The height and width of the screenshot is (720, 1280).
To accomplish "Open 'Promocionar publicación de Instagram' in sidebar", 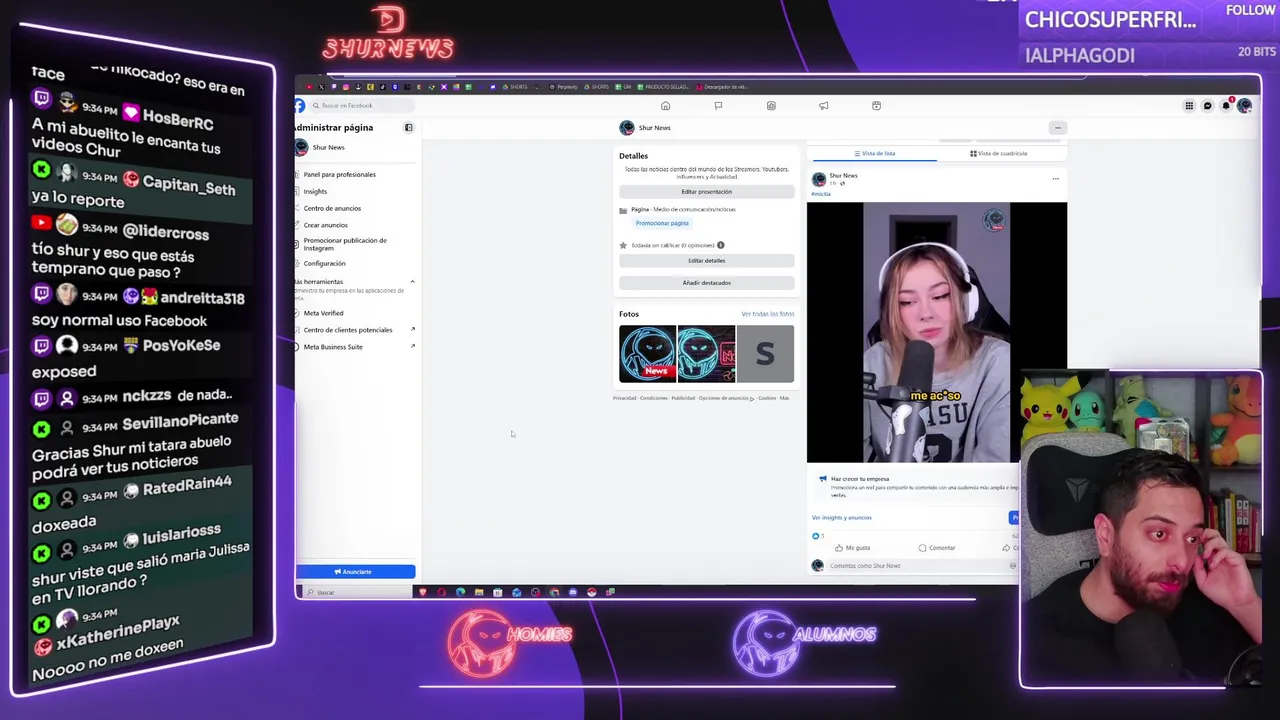I will tap(345, 244).
